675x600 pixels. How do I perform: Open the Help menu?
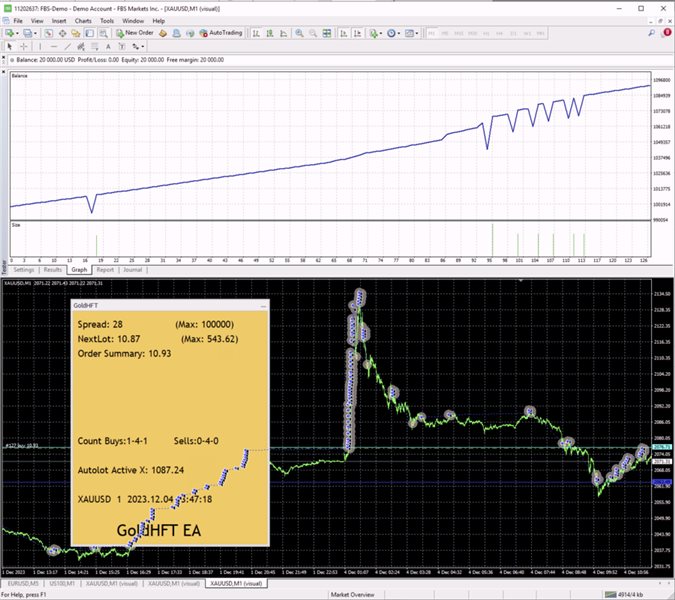tap(158, 21)
